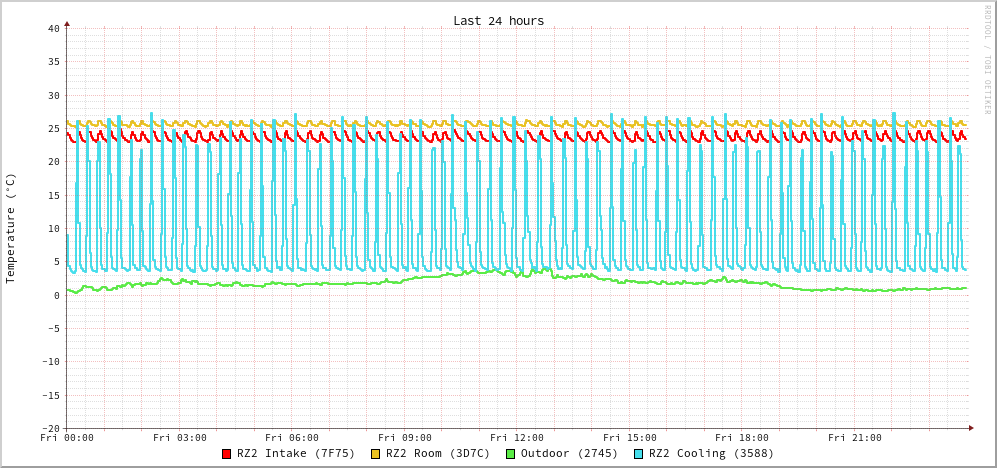The width and height of the screenshot is (997, 468).
Task: Click the Fri 03:00 time axis label
Action: (180, 438)
